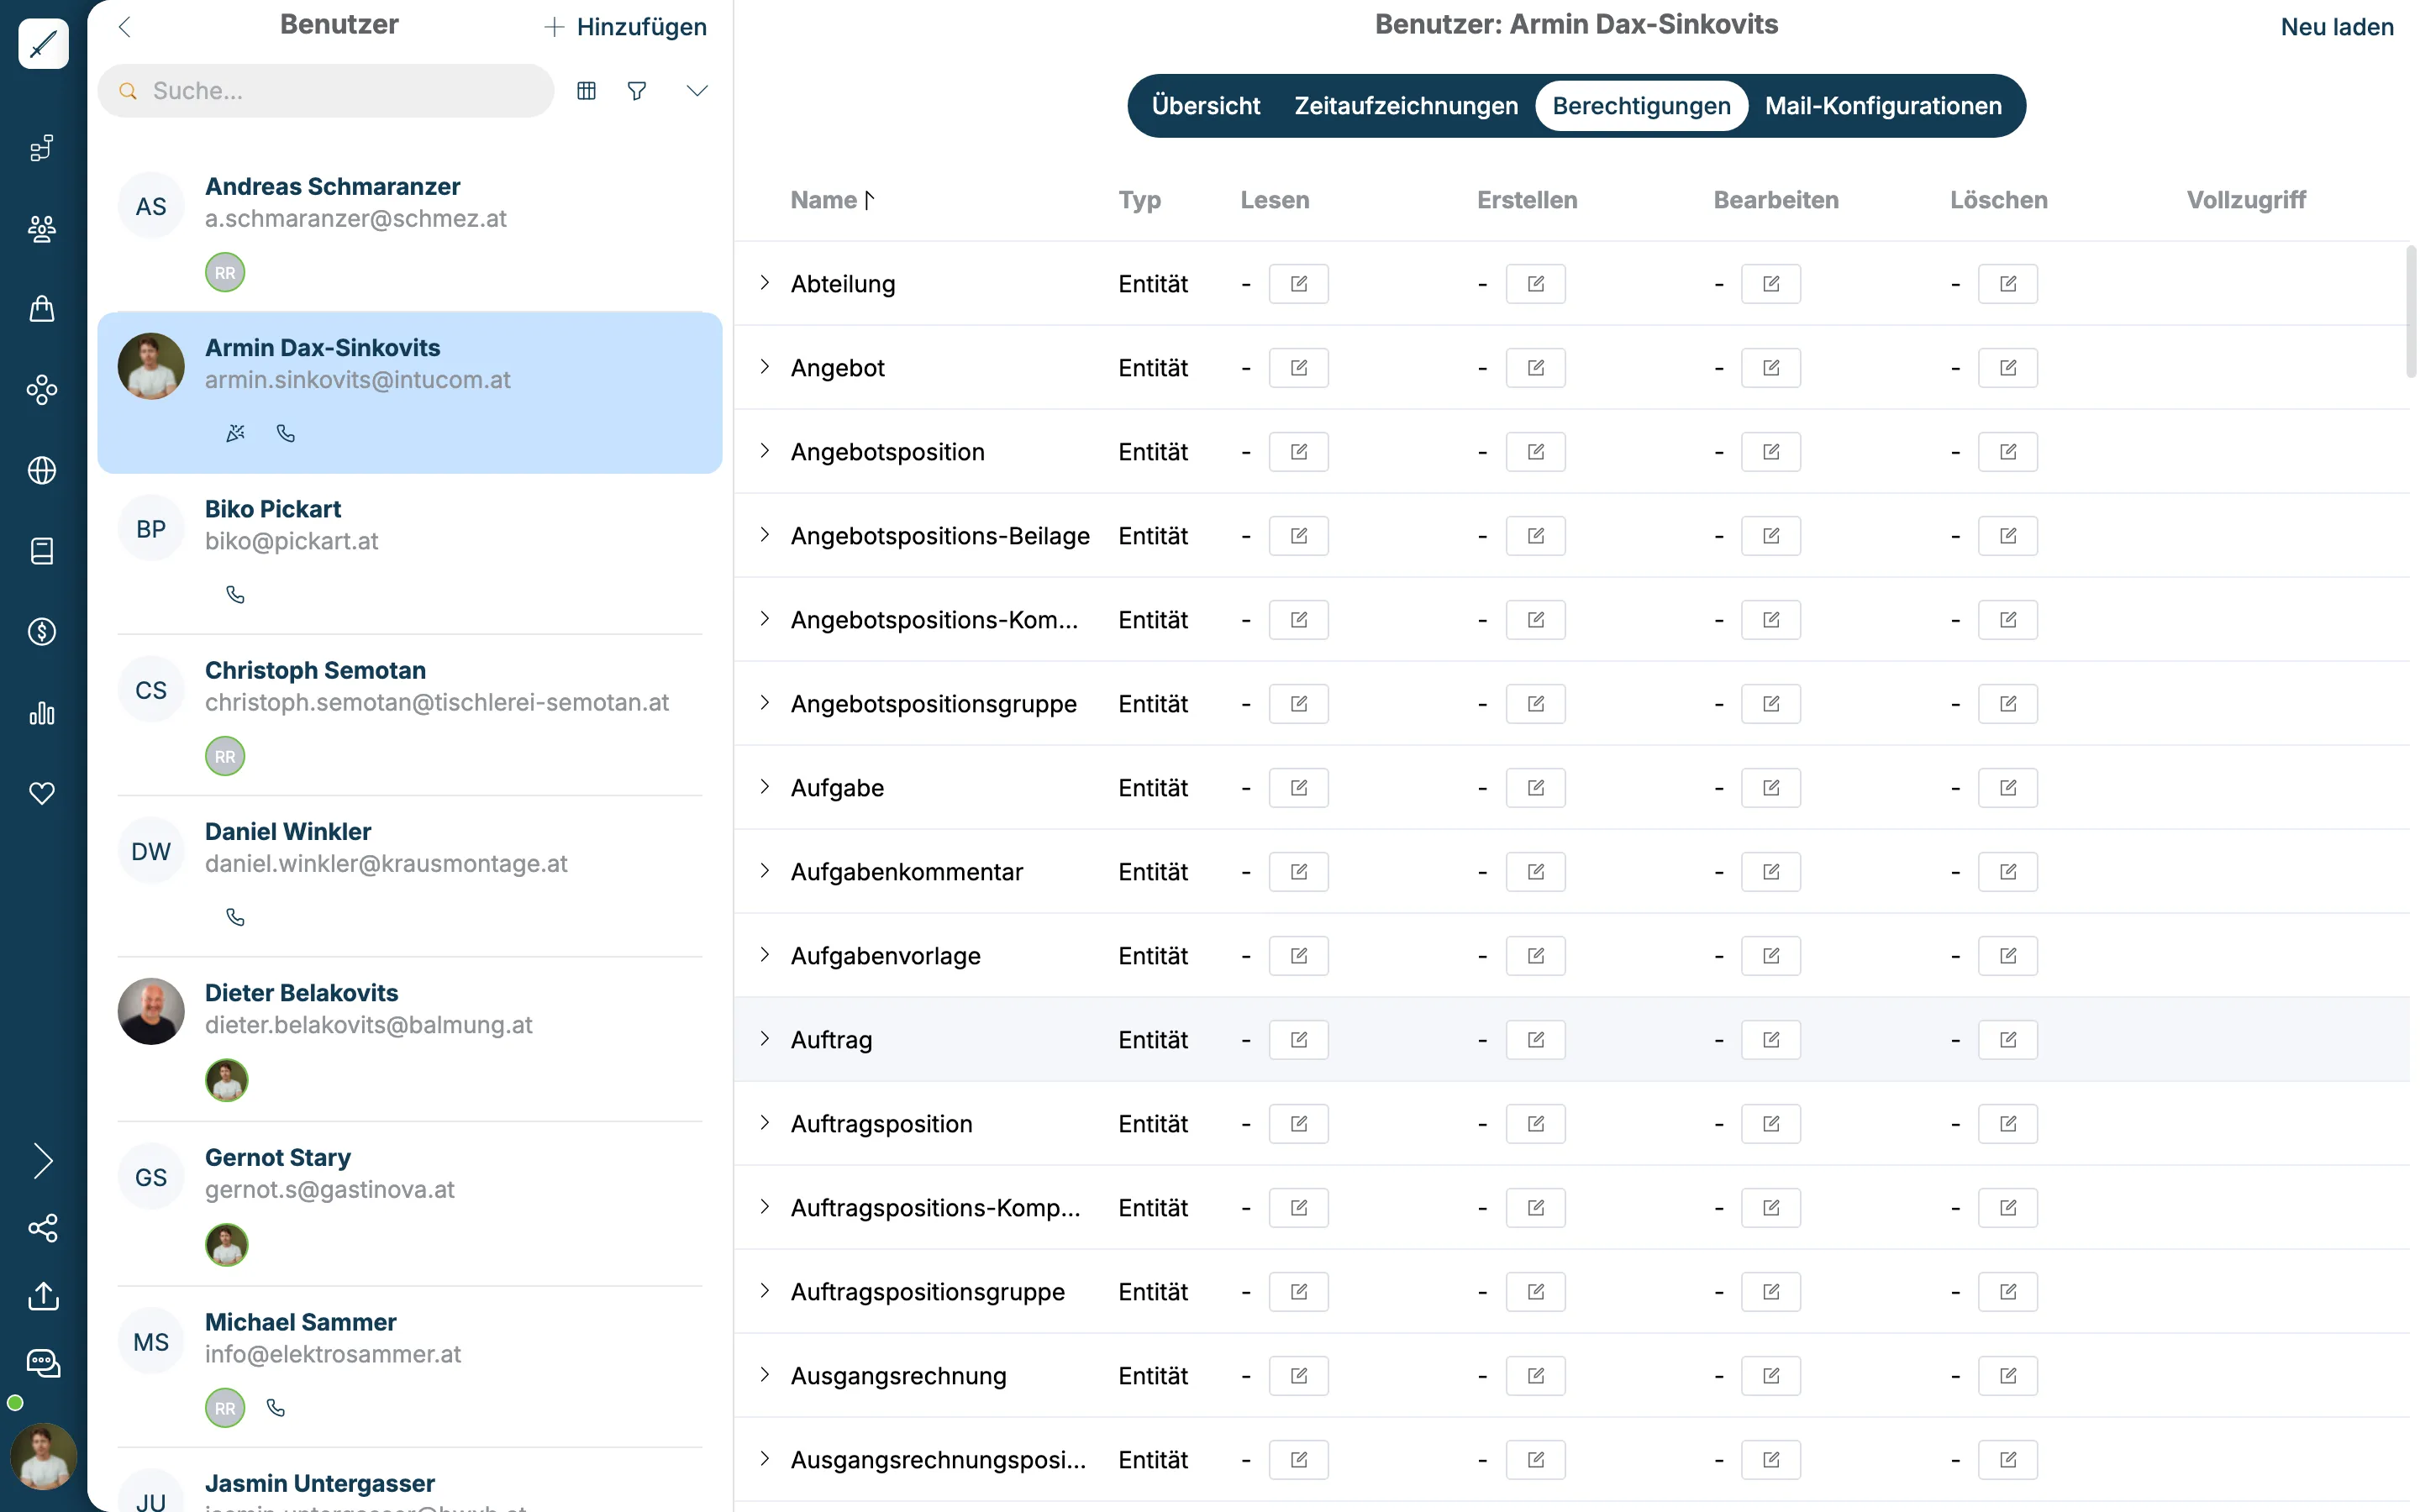Expand the Angebotsposition row
The width and height of the screenshot is (2420, 1512).
click(764, 451)
